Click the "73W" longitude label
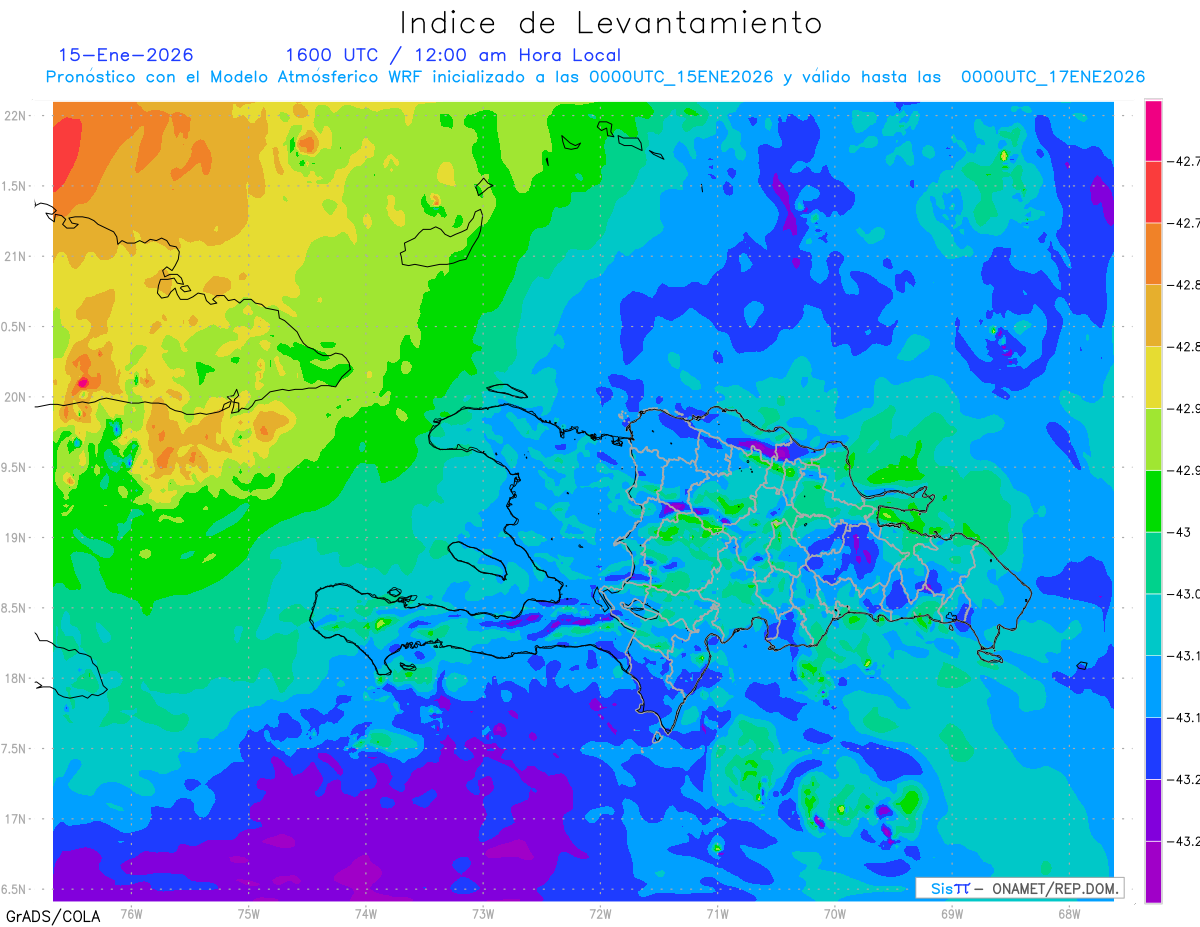1200x927 pixels. 483,914
